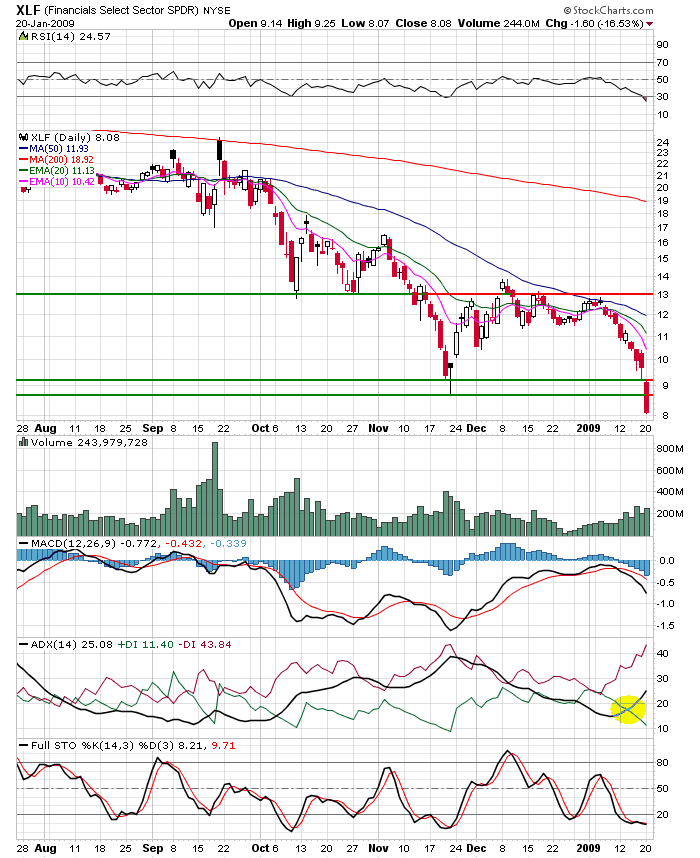Click the Volume 244.0M header value

tap(499, 24)
